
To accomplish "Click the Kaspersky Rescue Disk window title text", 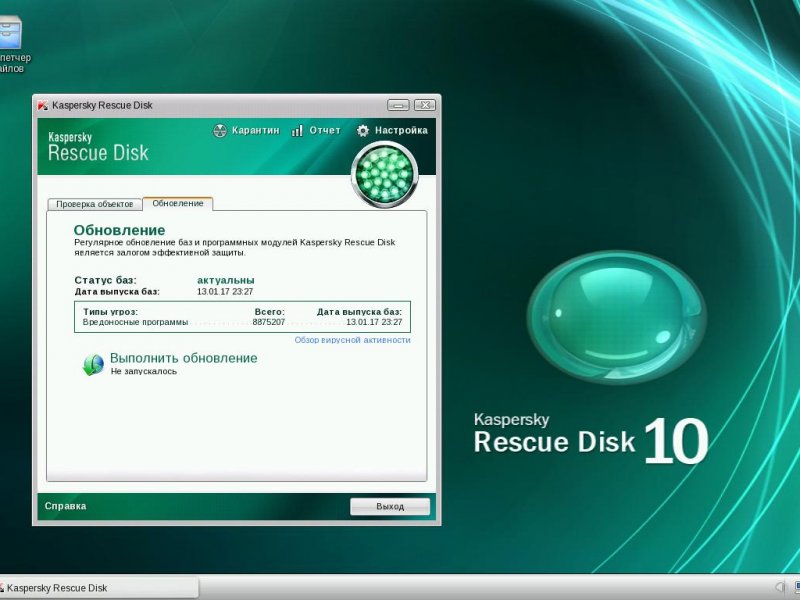I will coord(102,106).
